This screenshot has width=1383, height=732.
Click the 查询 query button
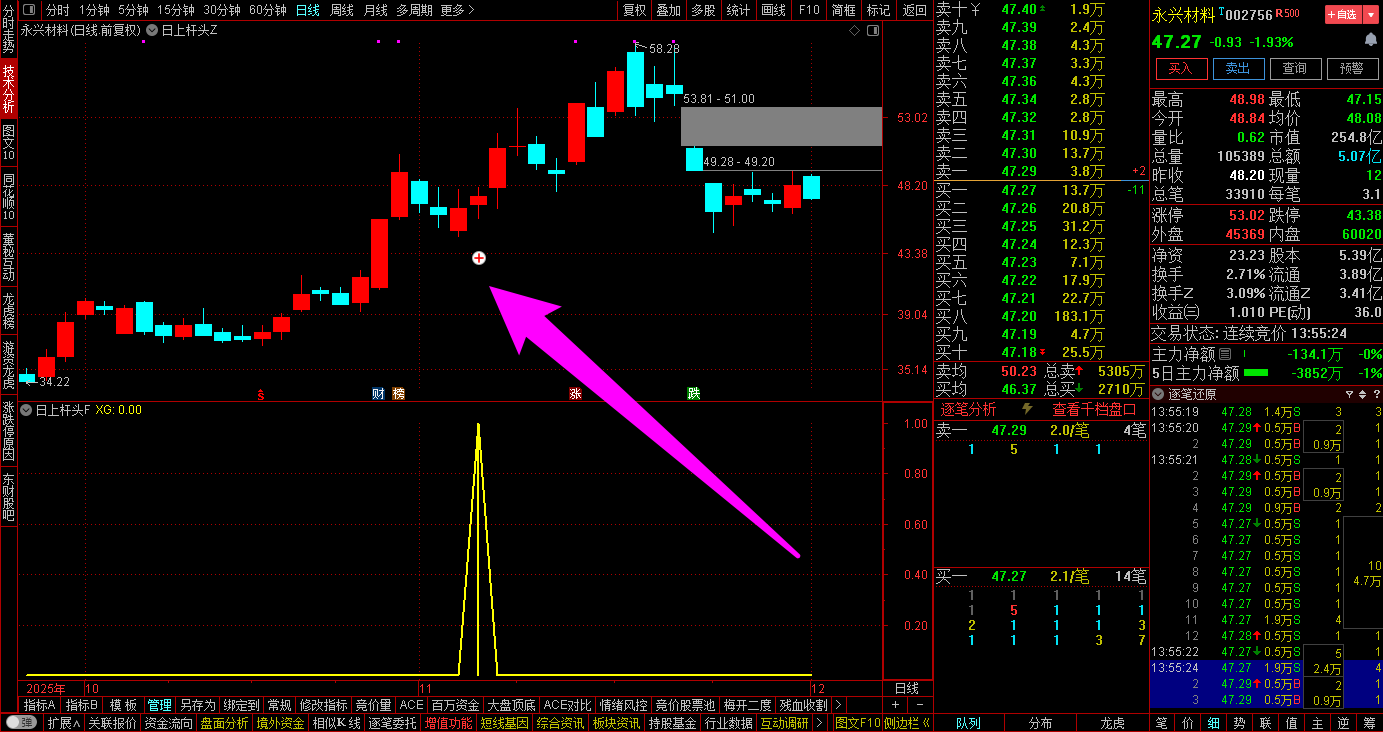coord(1295,69)
